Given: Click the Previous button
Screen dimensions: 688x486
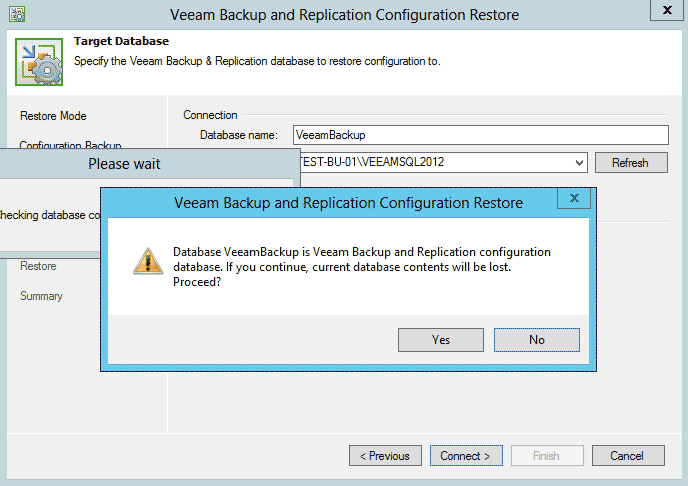Looking at the screenshot, I should click(x=385, y=456).
